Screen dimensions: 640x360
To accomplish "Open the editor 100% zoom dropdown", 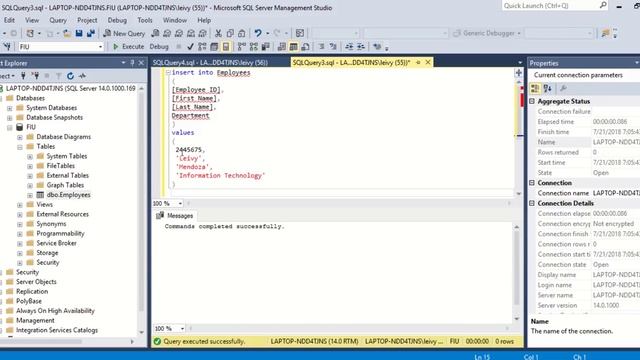I will click(180, 203).
